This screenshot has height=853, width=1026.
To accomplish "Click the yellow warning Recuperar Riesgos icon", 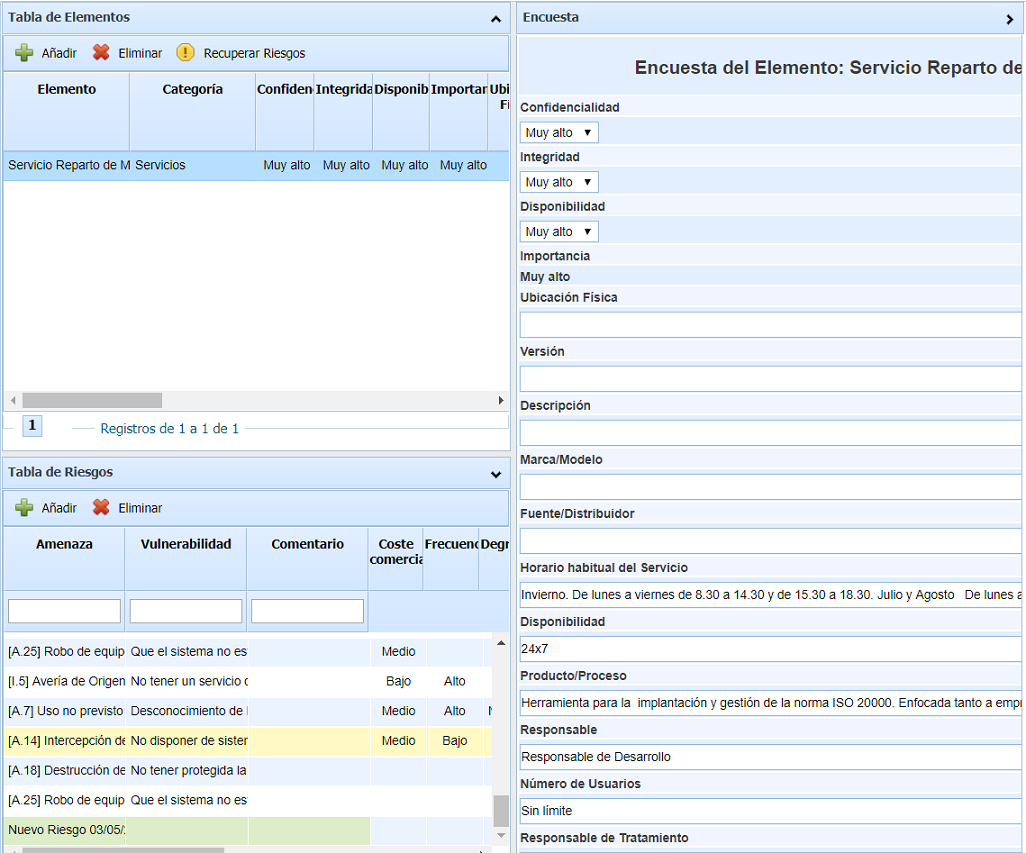I will (185, 53).
